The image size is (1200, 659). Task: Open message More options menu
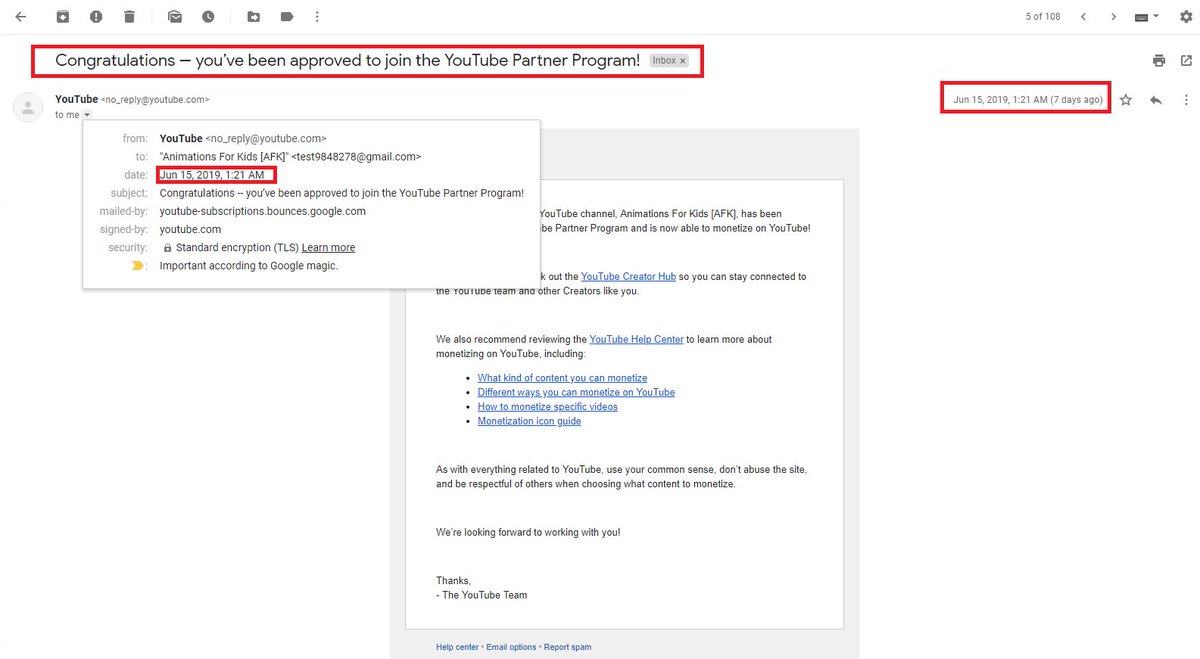[1186, 100]
